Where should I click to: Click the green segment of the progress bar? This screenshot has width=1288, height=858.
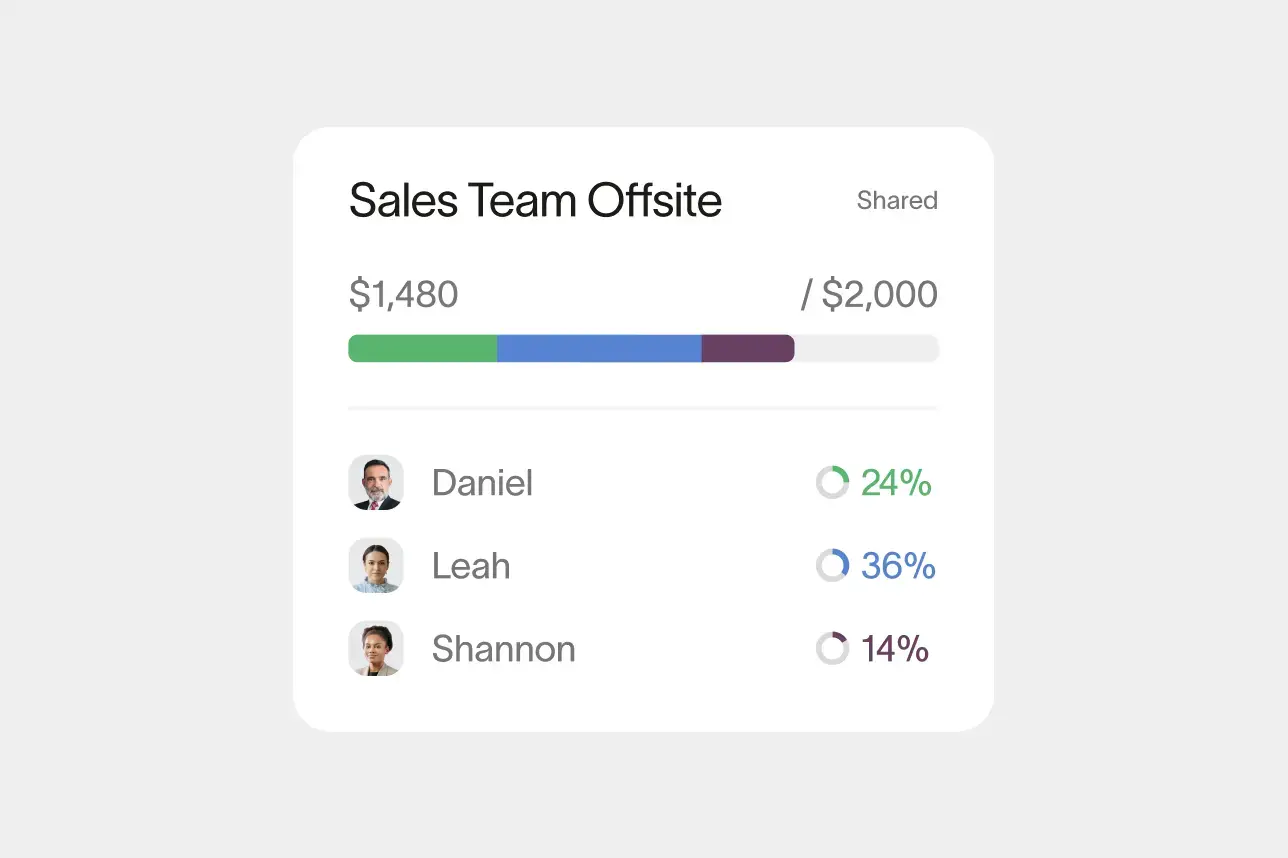pos(420,347)
